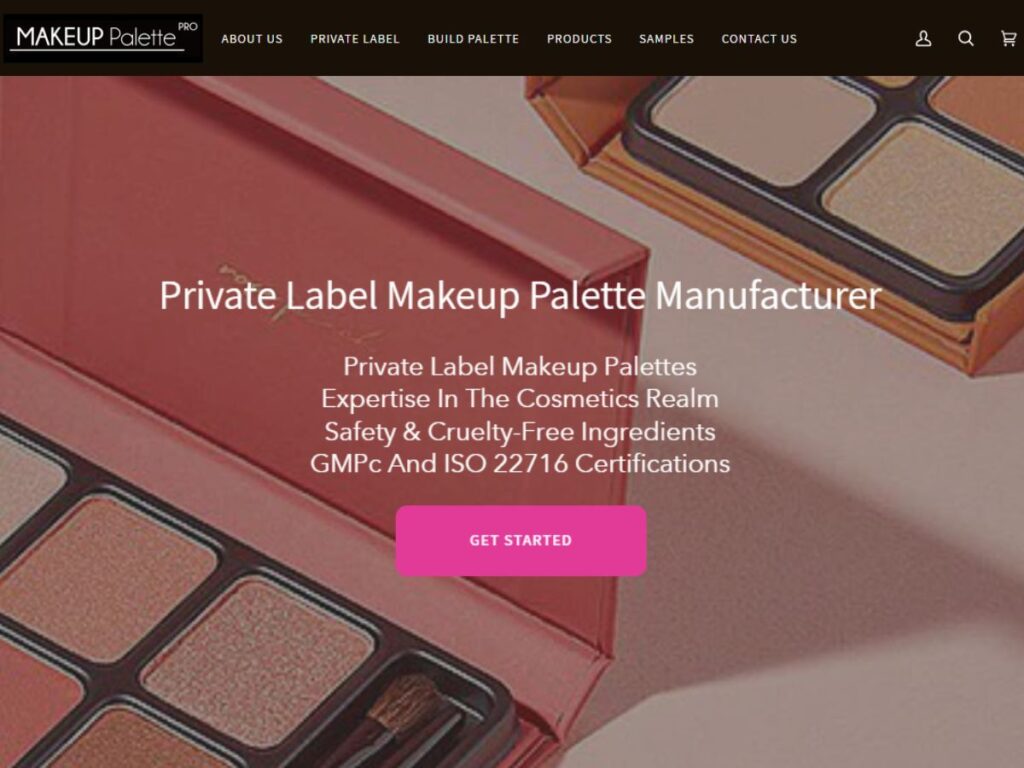Open the shopping cart icon
Image resolution: width=1024 pixels, height=768 pixels.
(1009, 39)
